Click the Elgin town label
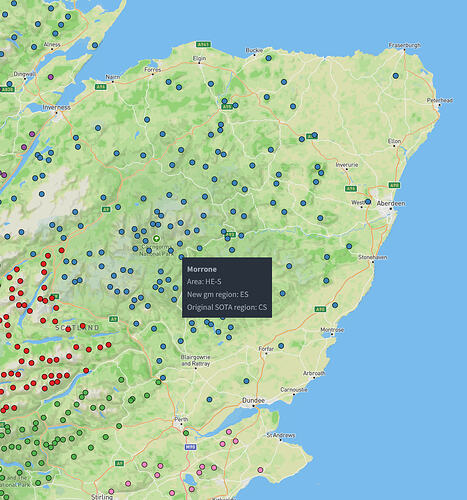This screenshot has height=500, width=467. 199,59
